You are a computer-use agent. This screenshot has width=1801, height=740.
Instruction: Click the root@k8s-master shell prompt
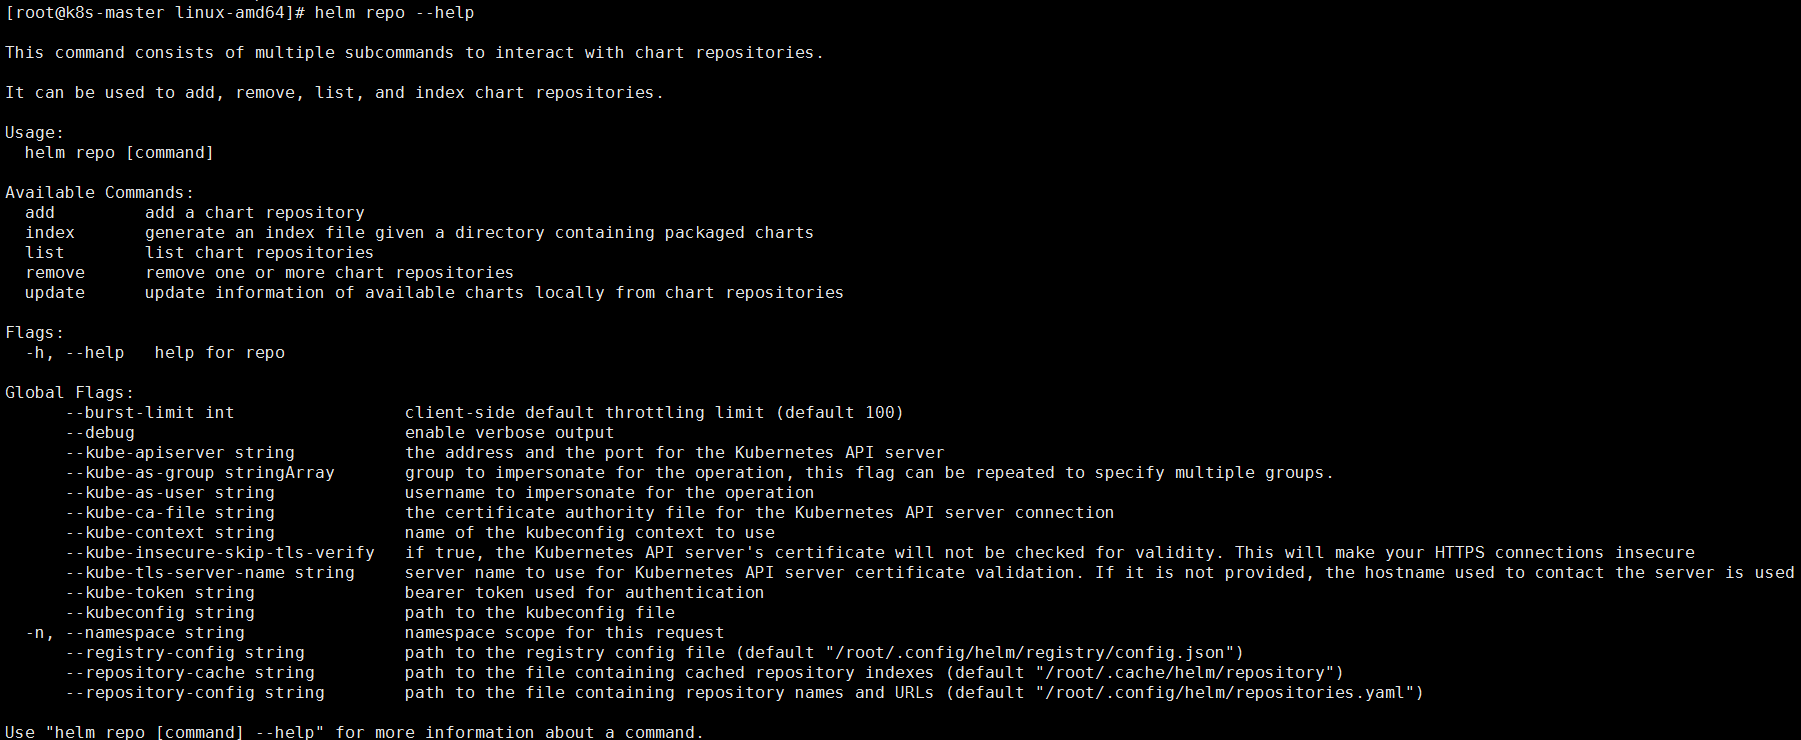155,13
